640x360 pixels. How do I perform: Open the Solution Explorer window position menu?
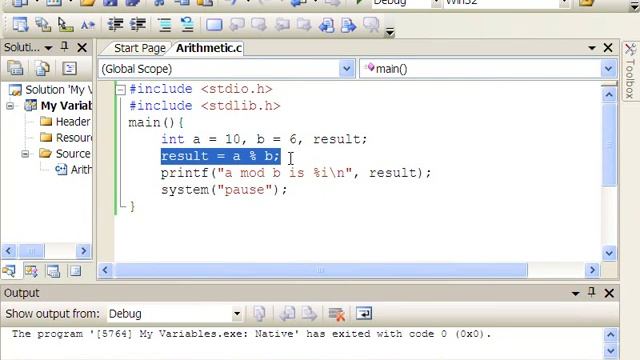pos(49,48)
